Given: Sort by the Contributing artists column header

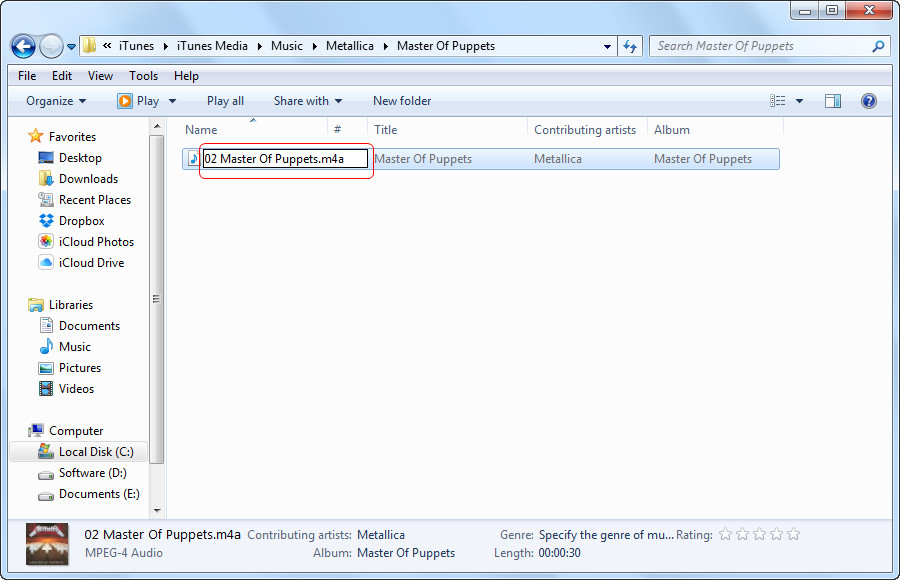Looking at the screenshot, I should click(x=588, y=130).
